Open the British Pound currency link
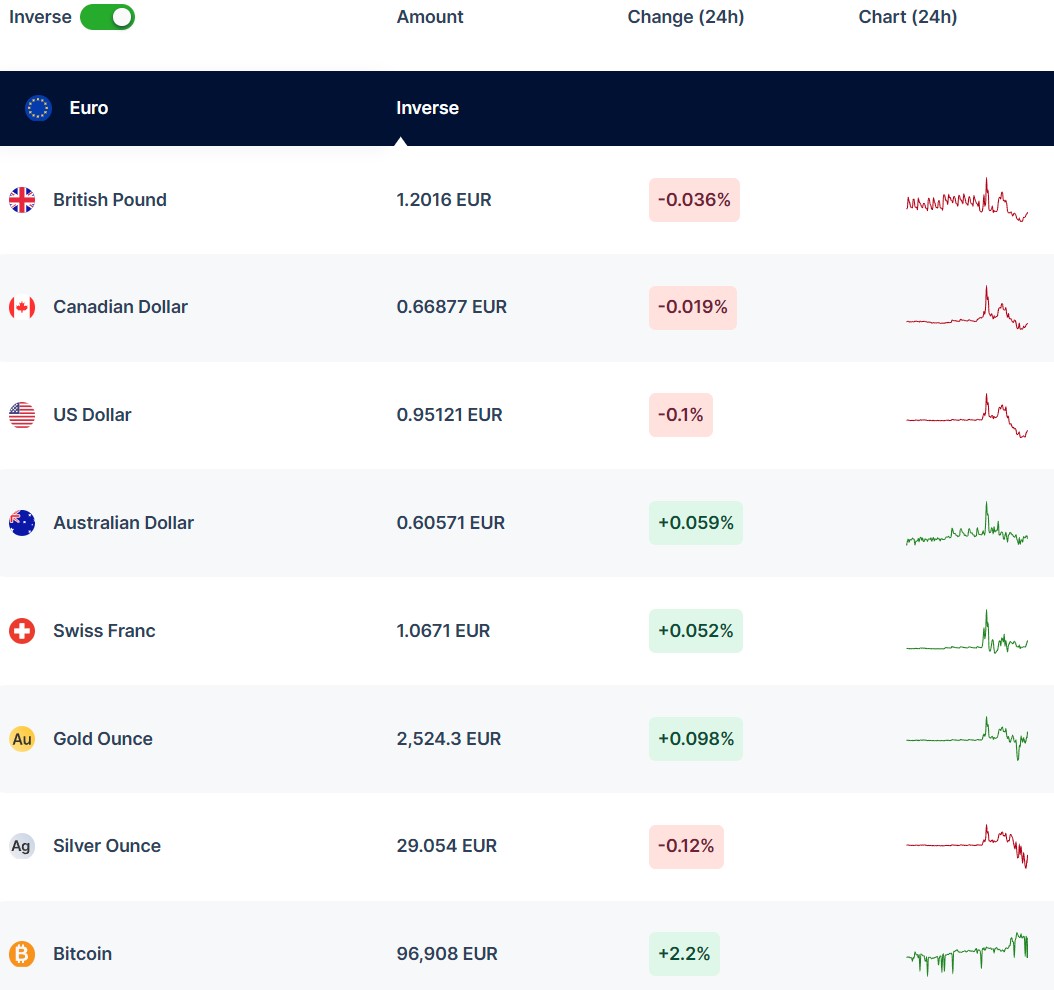1054x990 pixels. [110, 200]
